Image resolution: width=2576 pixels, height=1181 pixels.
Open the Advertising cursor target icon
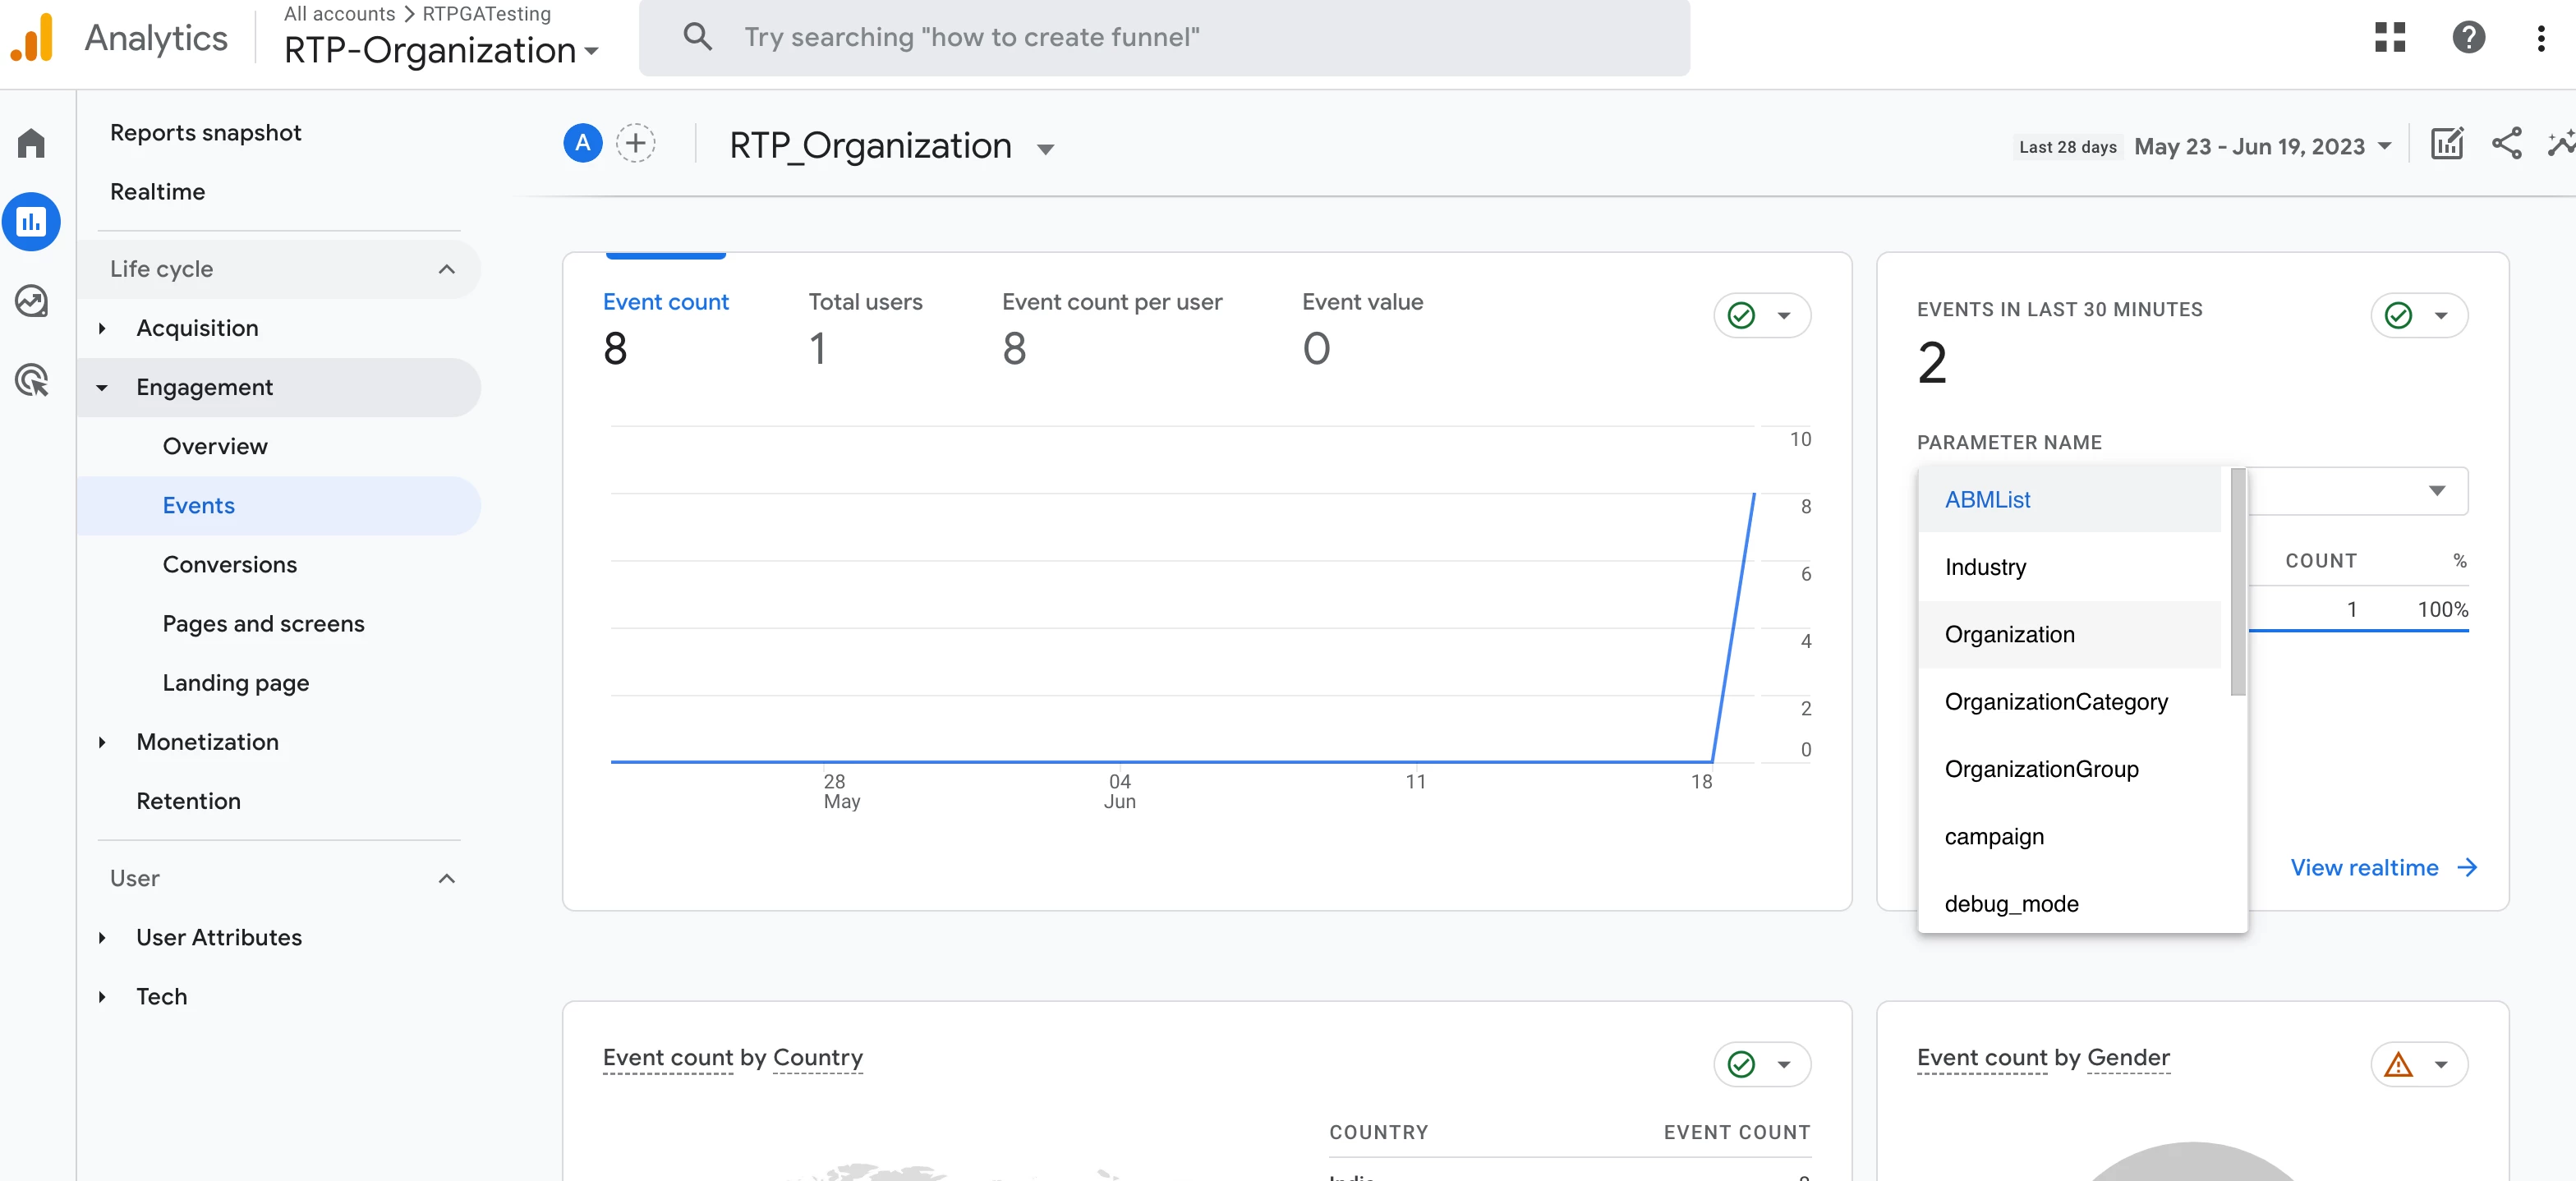31,380
